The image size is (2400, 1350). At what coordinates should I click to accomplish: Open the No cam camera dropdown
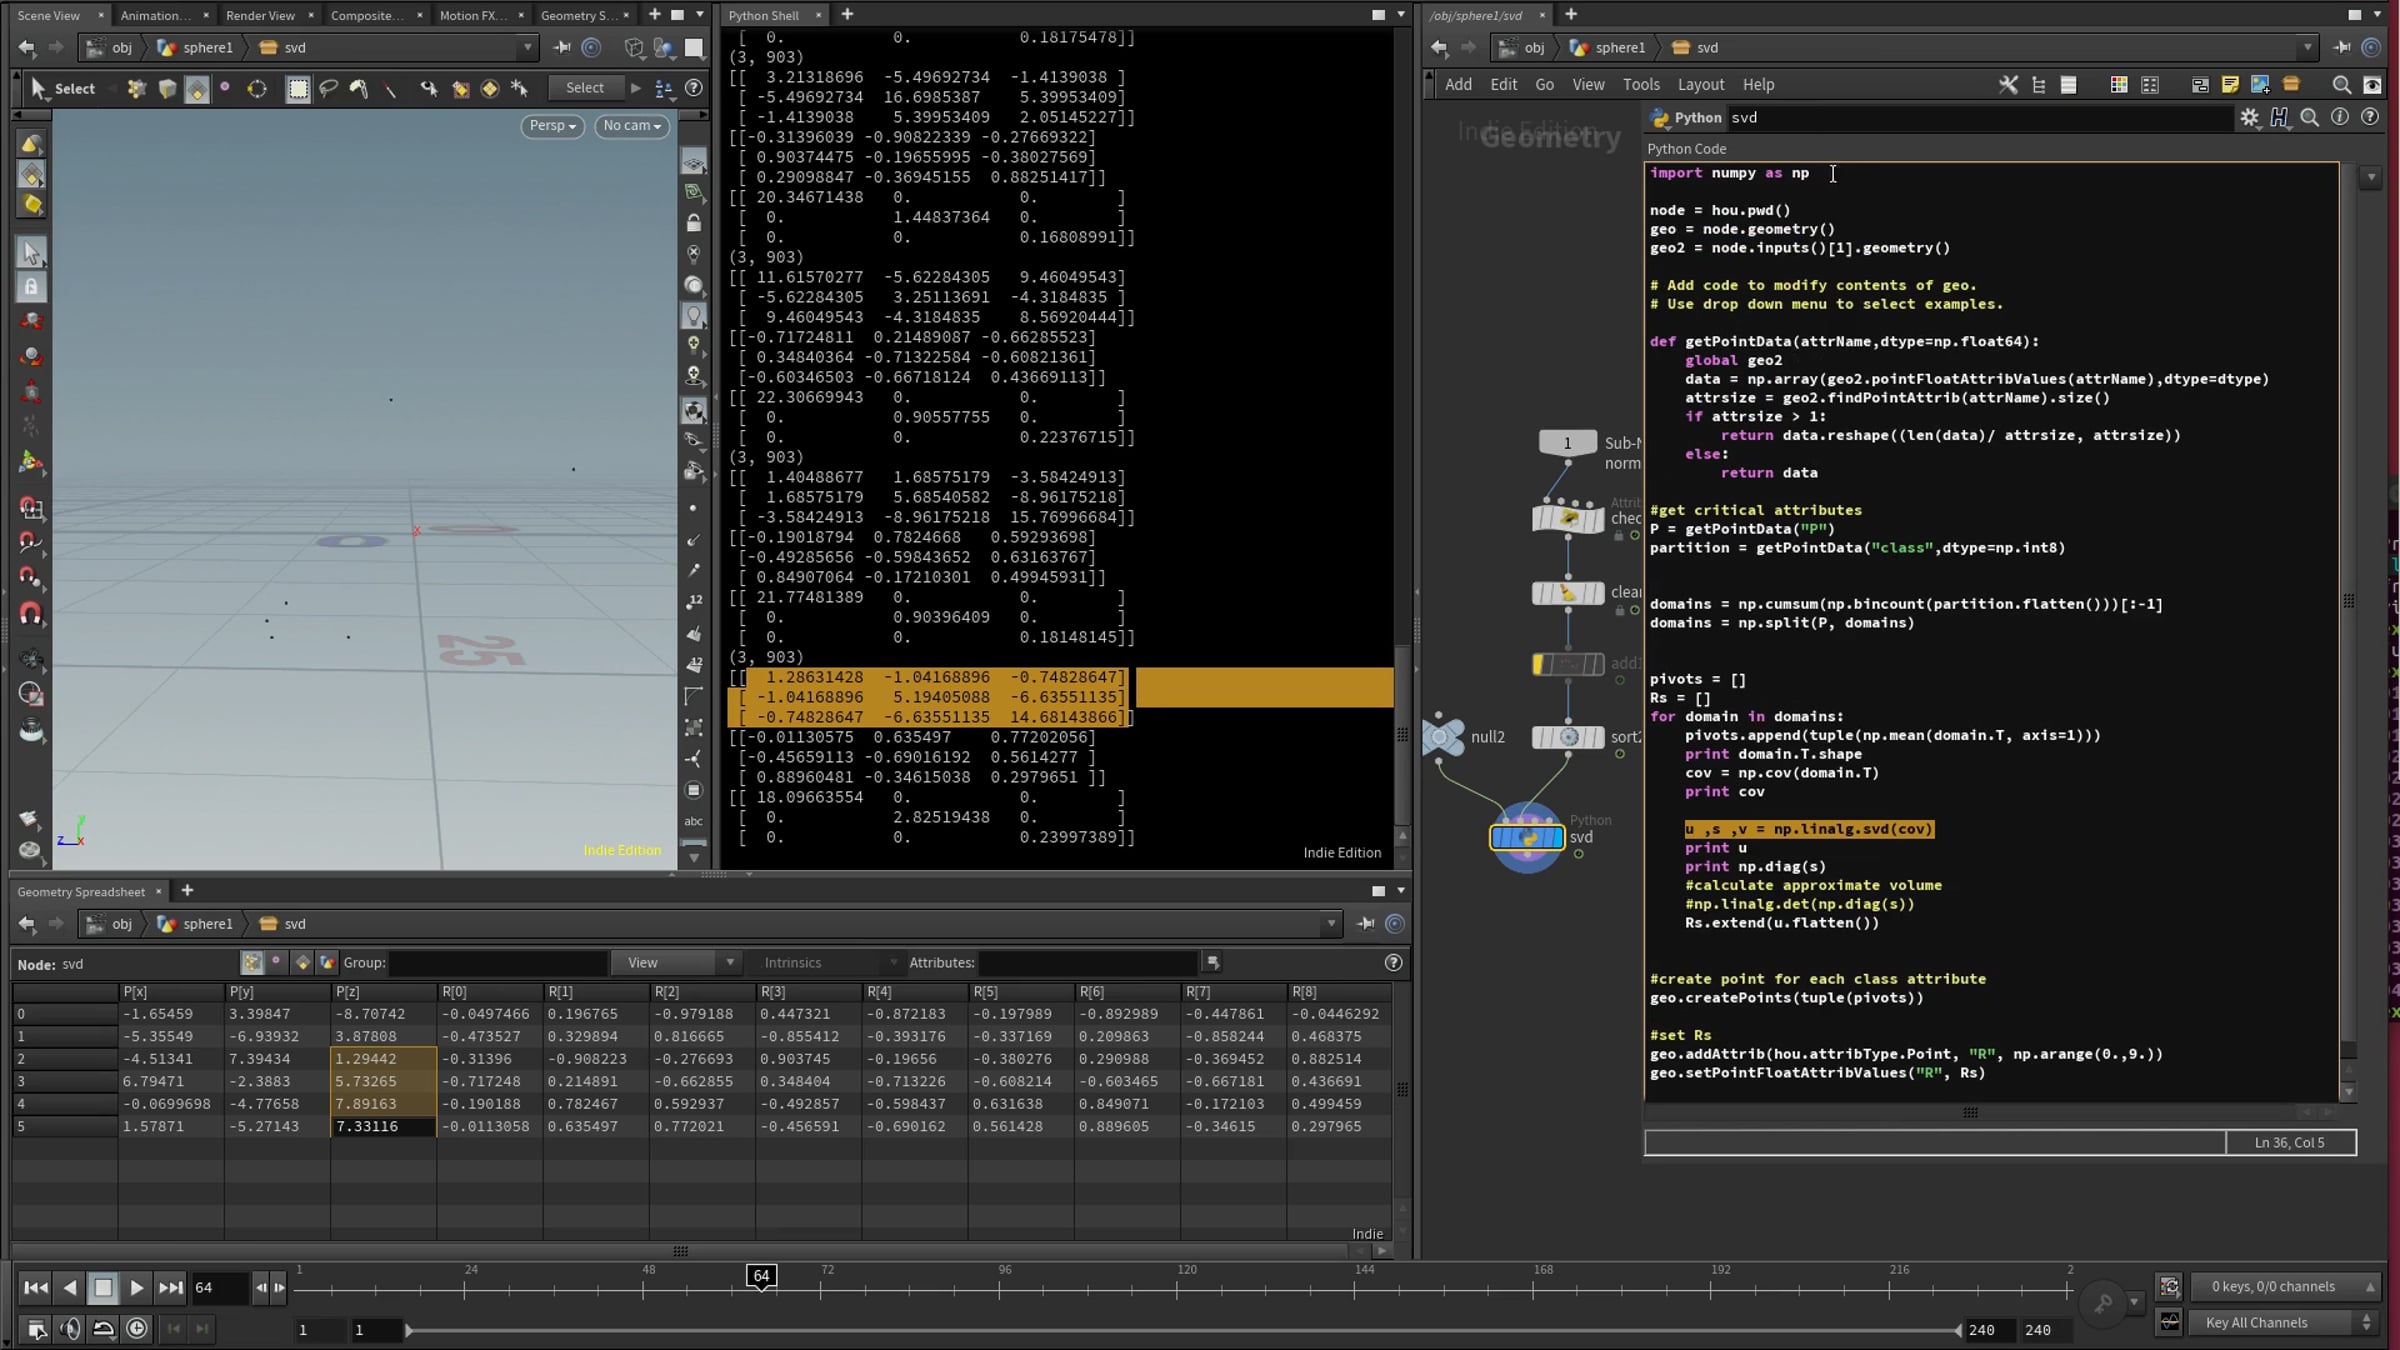click(x=631, y=126)
